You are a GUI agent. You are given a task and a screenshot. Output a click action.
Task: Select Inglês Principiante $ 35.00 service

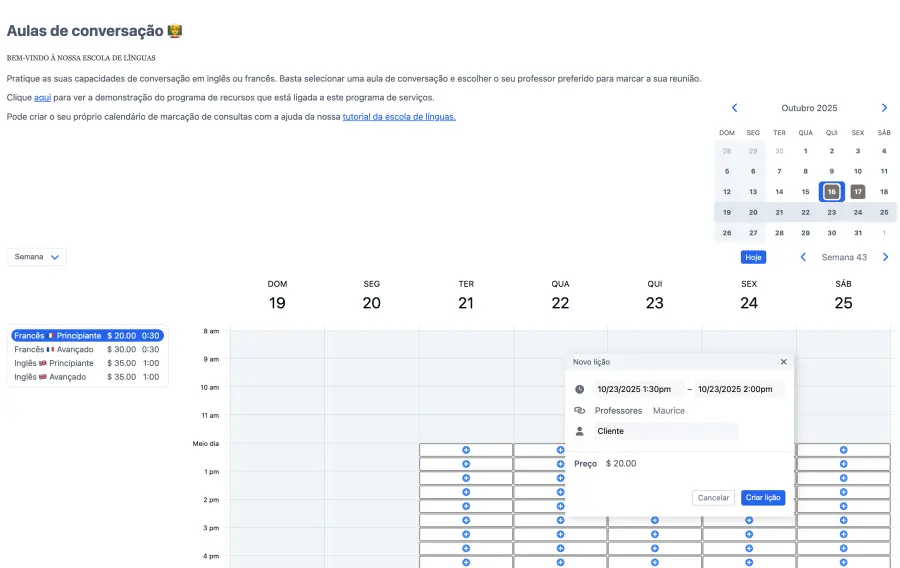click(x=87, y=363)
